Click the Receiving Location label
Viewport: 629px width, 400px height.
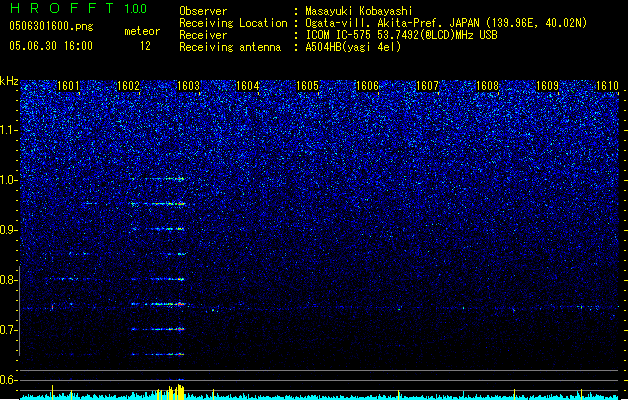pyautogui.click(x=233, y=23)
